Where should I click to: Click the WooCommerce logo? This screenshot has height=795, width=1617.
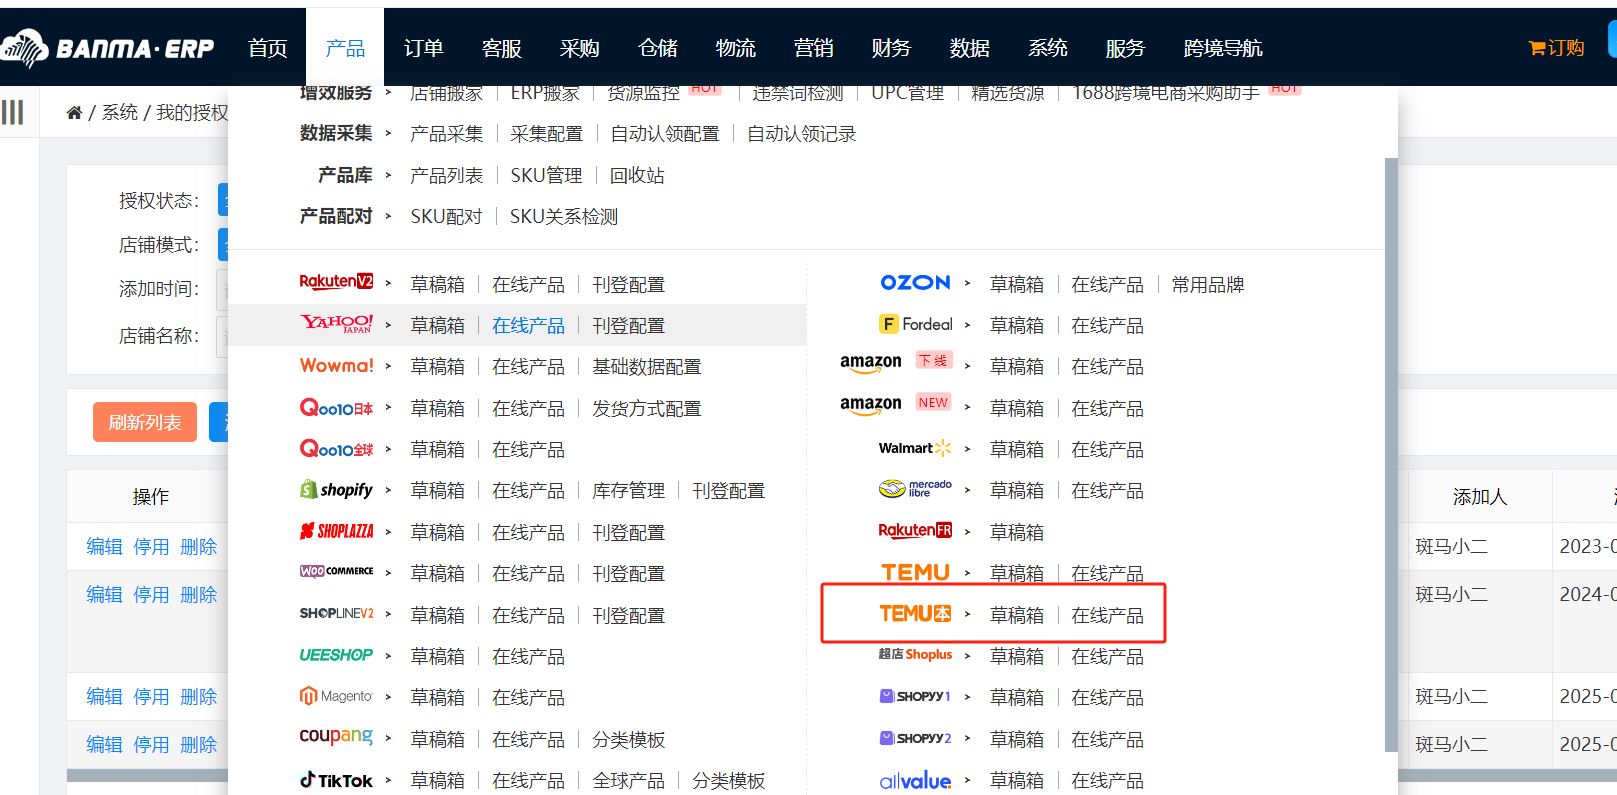(x=337, y=571)
